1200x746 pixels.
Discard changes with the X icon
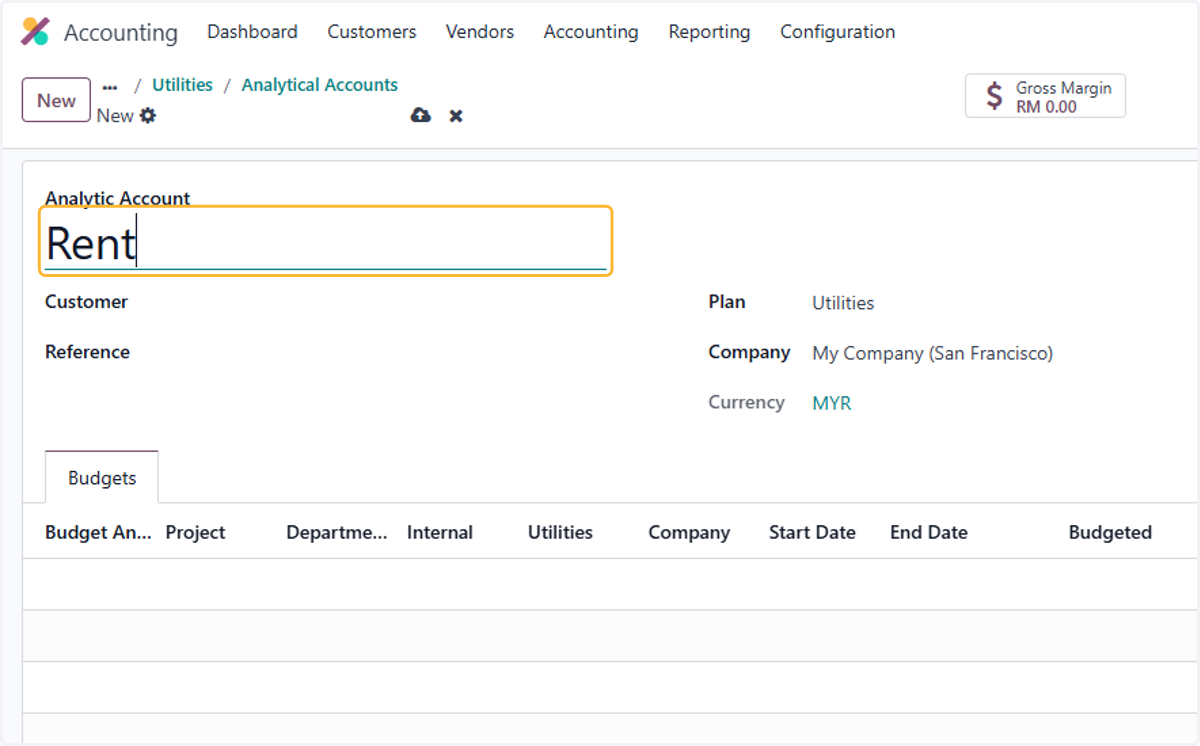[456, 116]
